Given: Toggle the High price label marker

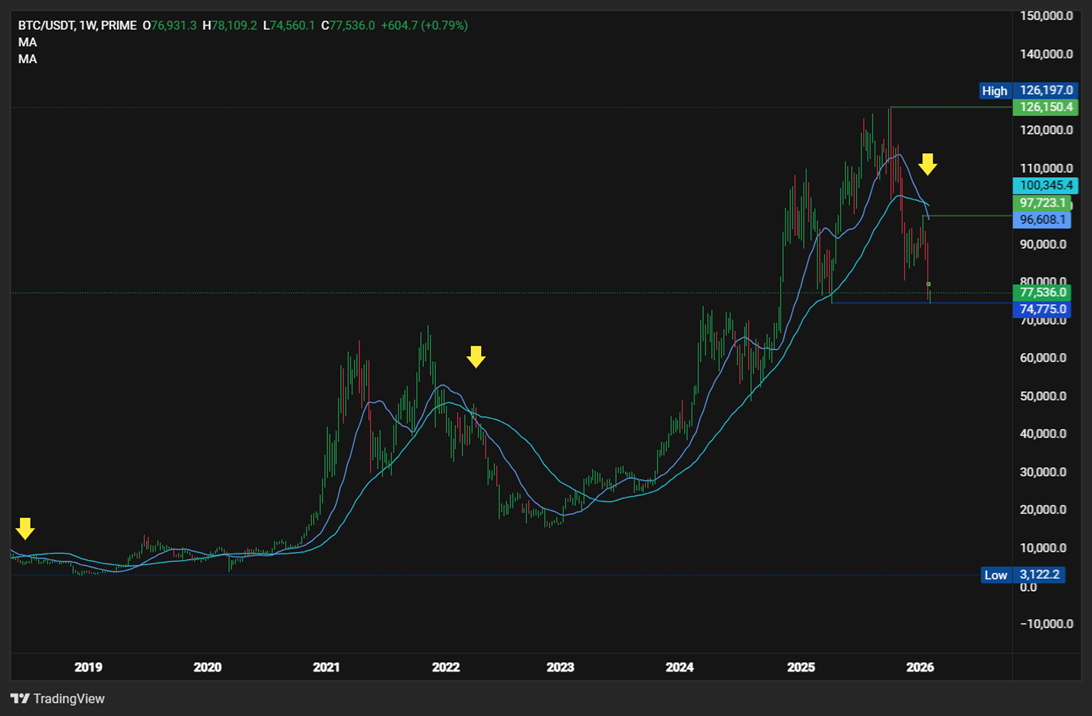Looking at the screenshot, I should tap(995, 91).
